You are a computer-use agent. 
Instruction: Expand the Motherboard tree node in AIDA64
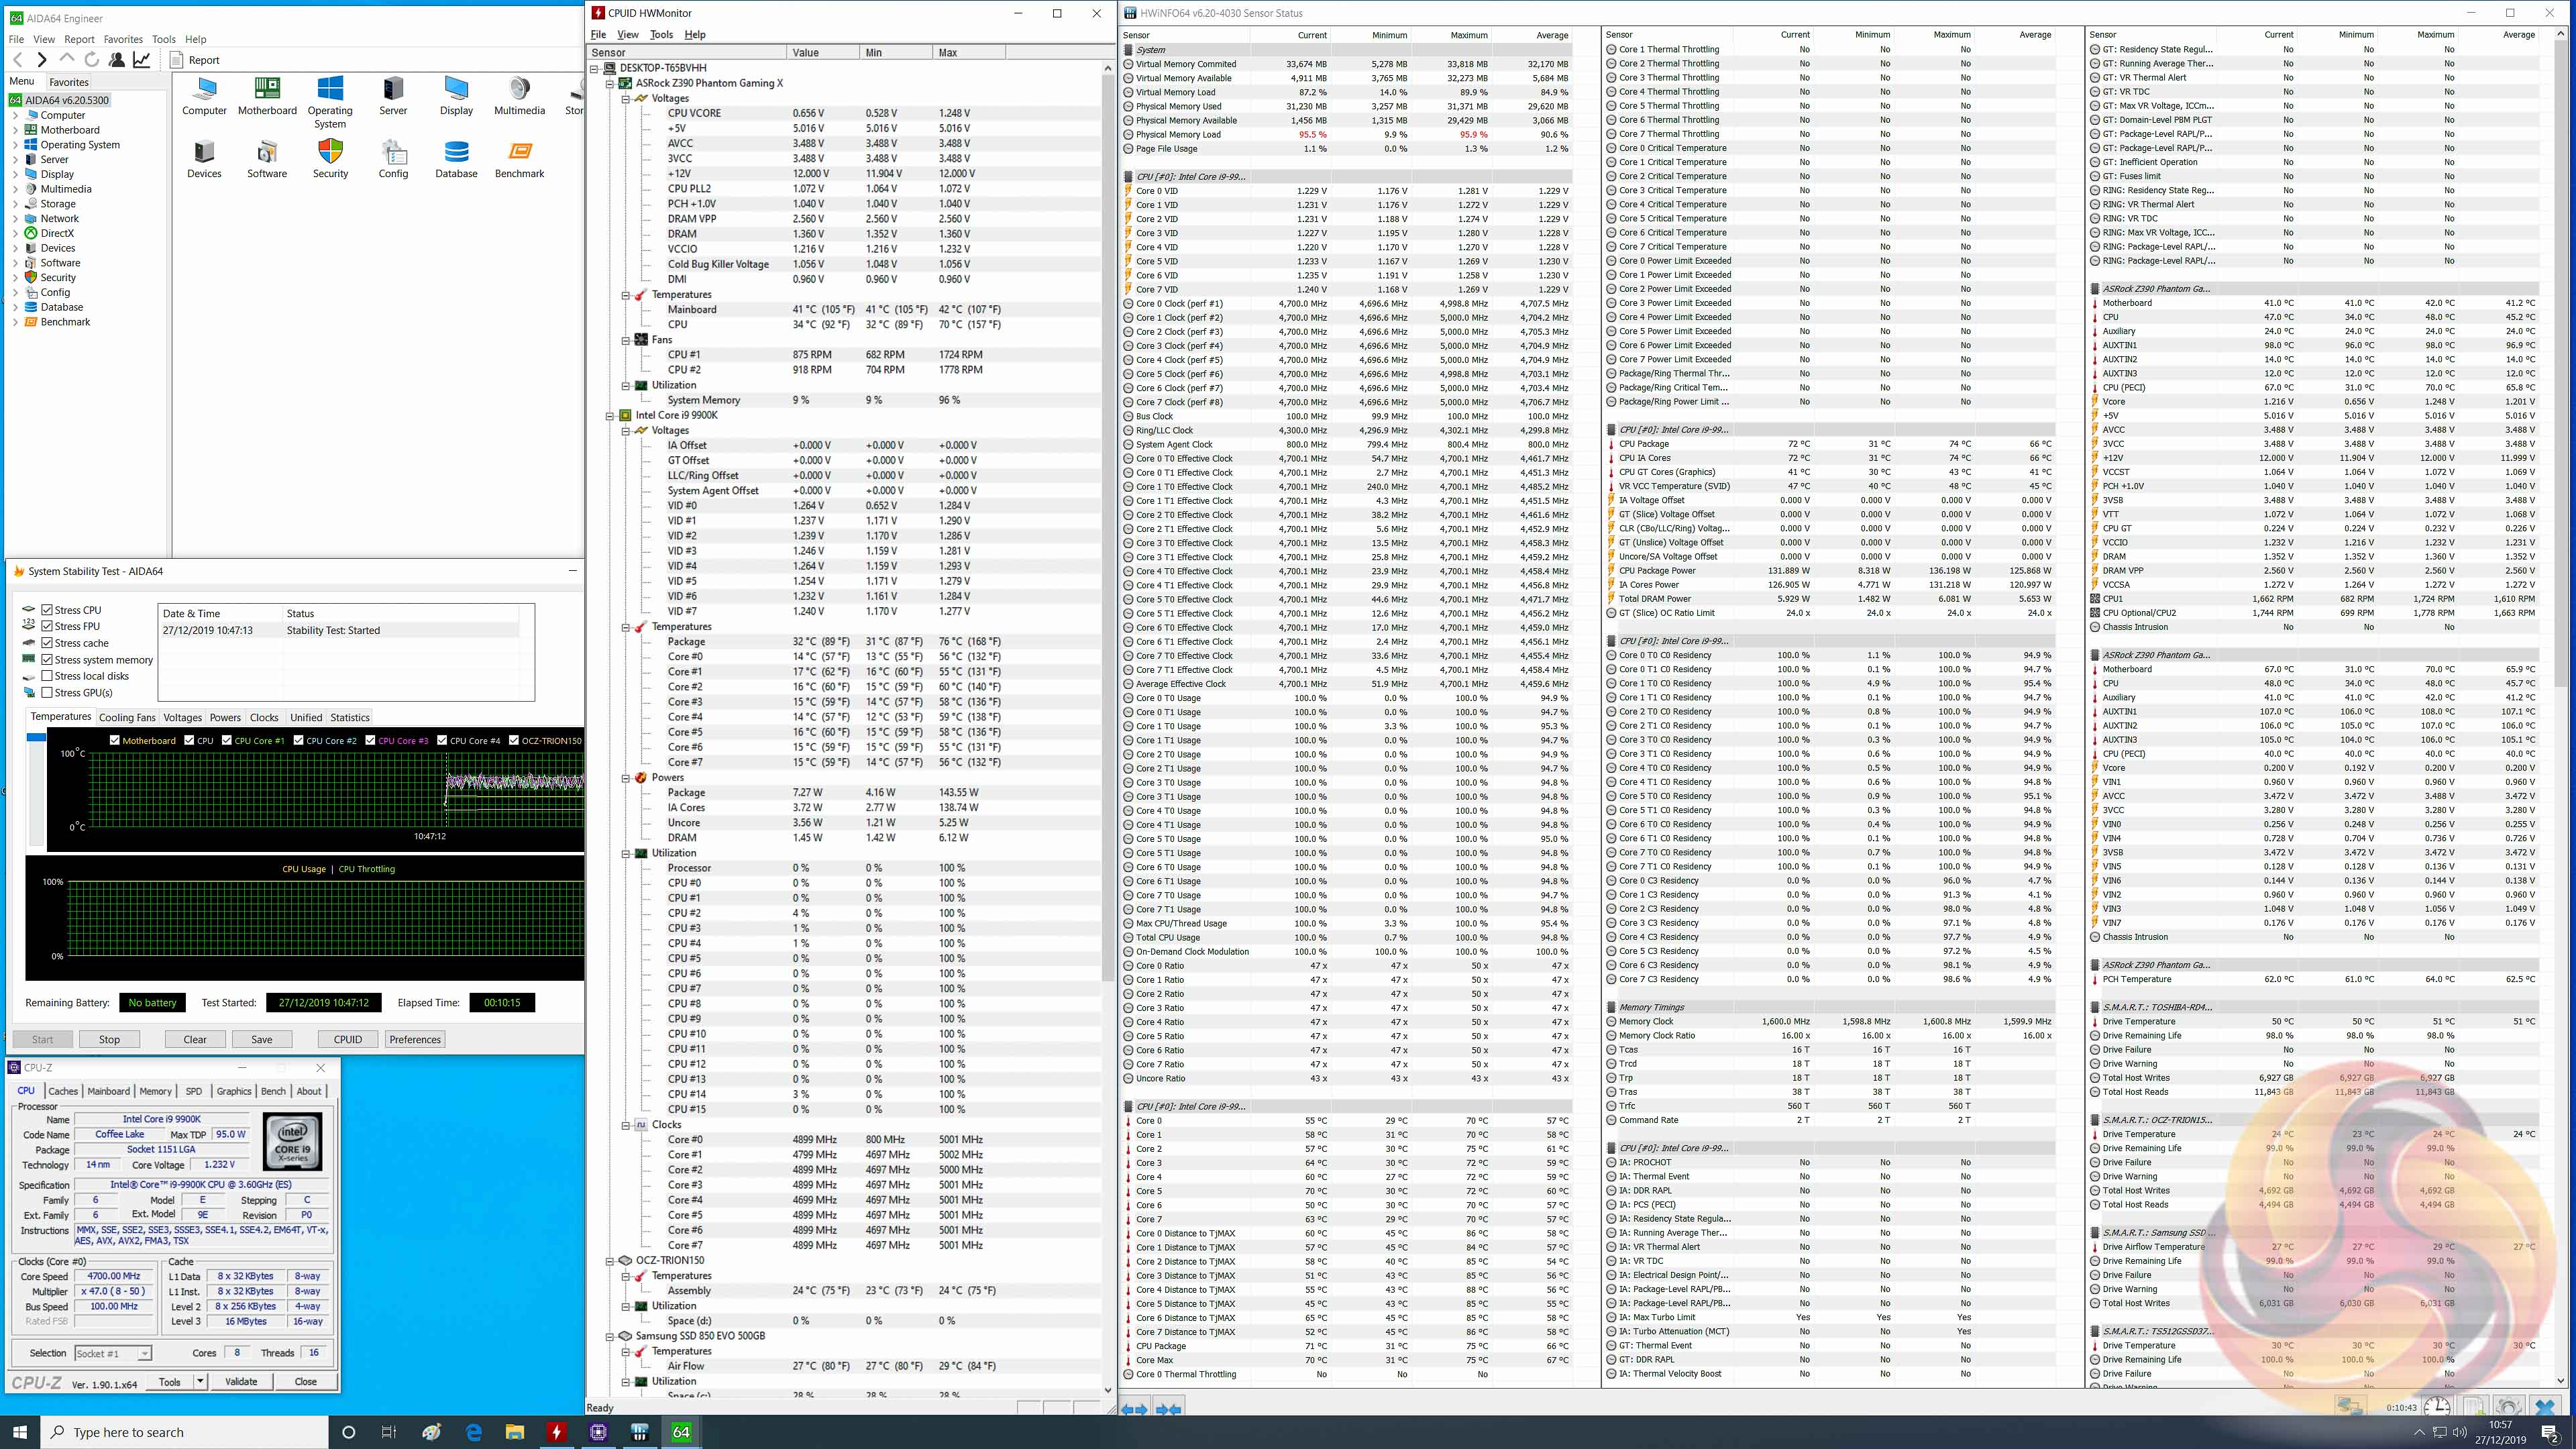click(x=15, y=130)
